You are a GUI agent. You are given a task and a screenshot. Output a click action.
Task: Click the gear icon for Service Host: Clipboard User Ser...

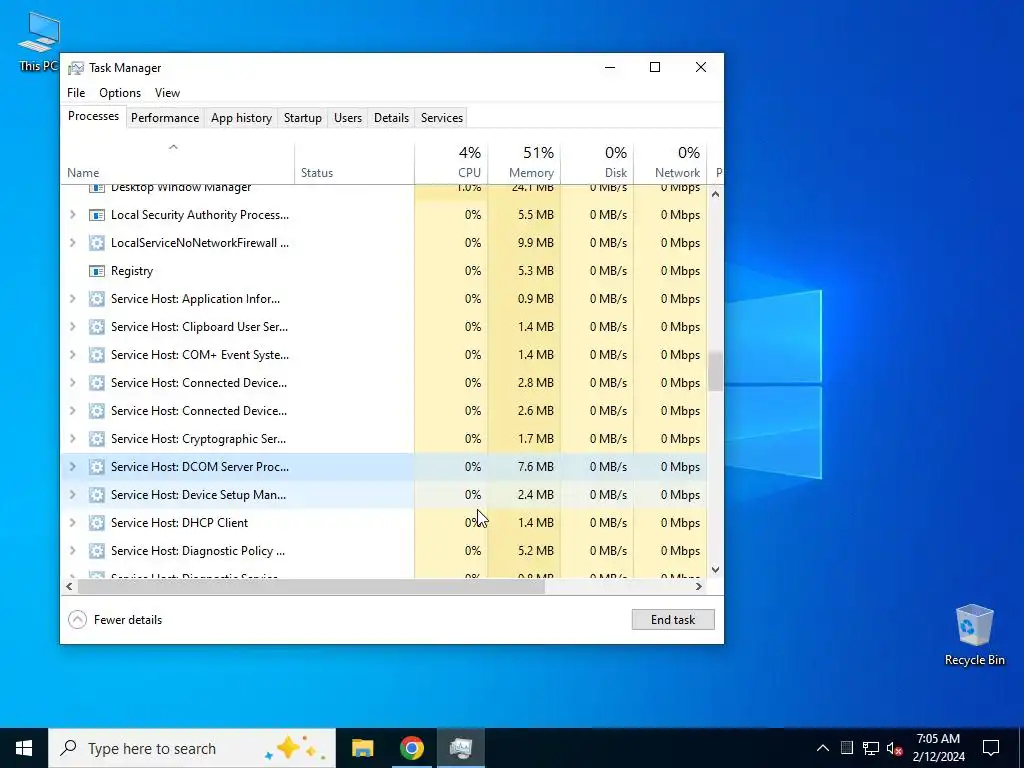coord(97,327)
